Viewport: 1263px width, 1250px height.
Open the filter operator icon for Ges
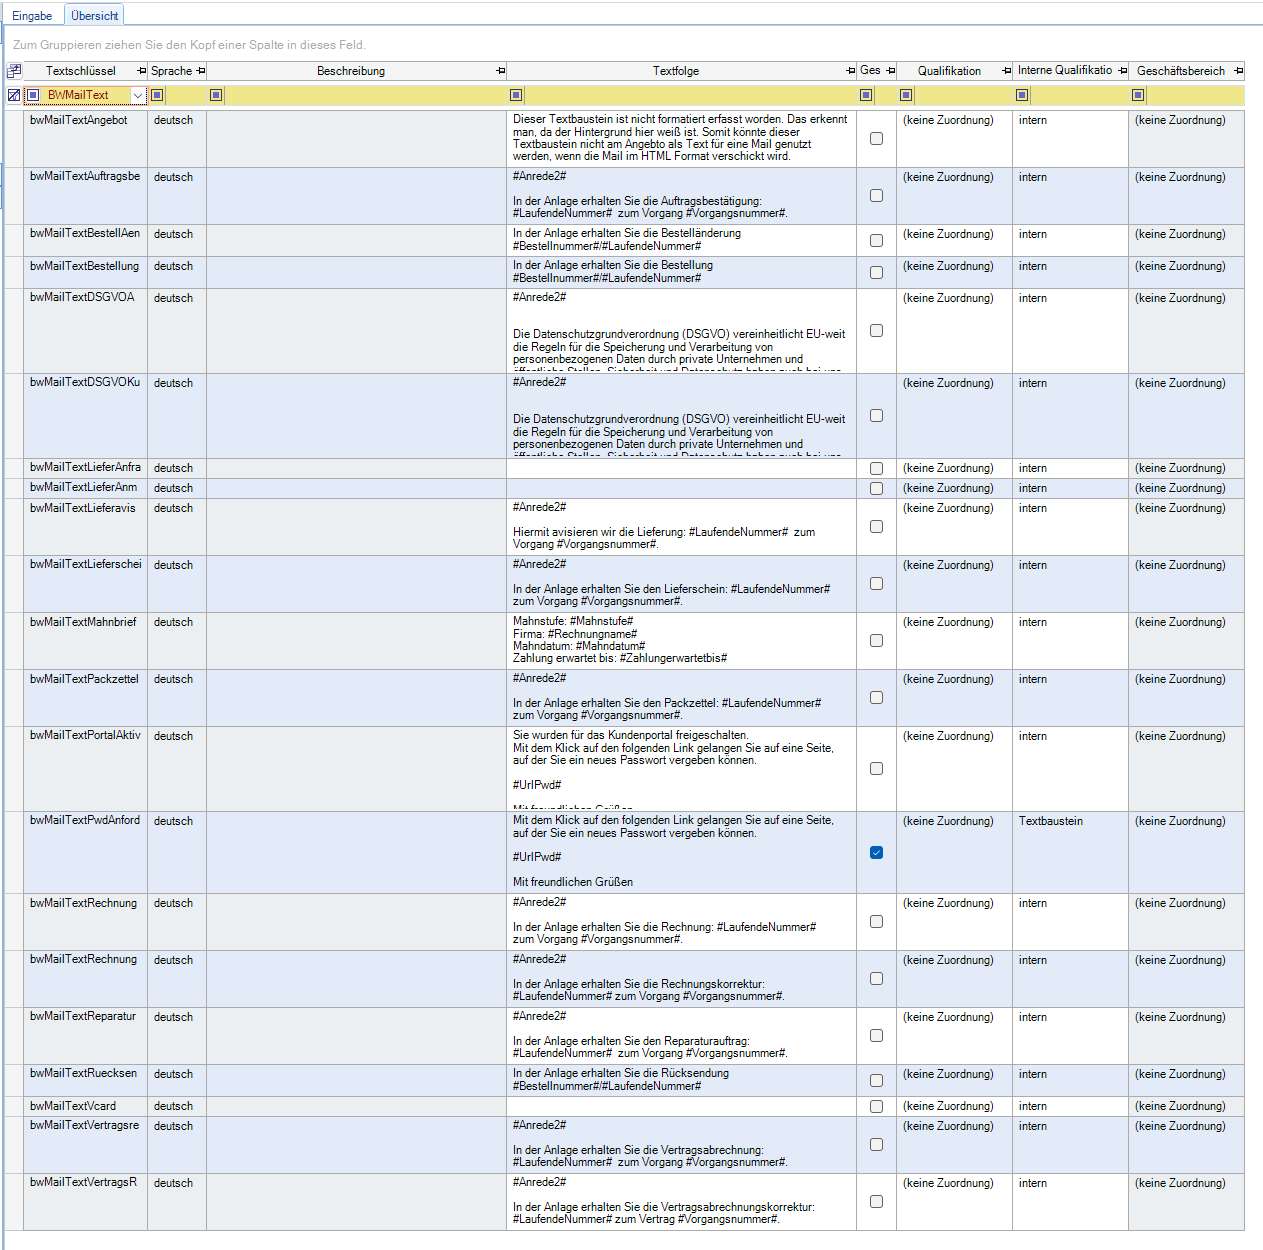866,95
